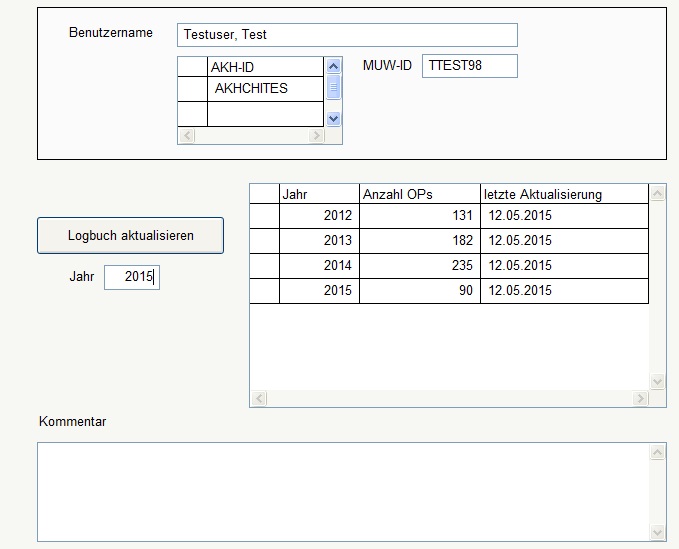
Task: Click the logbook table scroll left arrow
Action: [258, 399]
